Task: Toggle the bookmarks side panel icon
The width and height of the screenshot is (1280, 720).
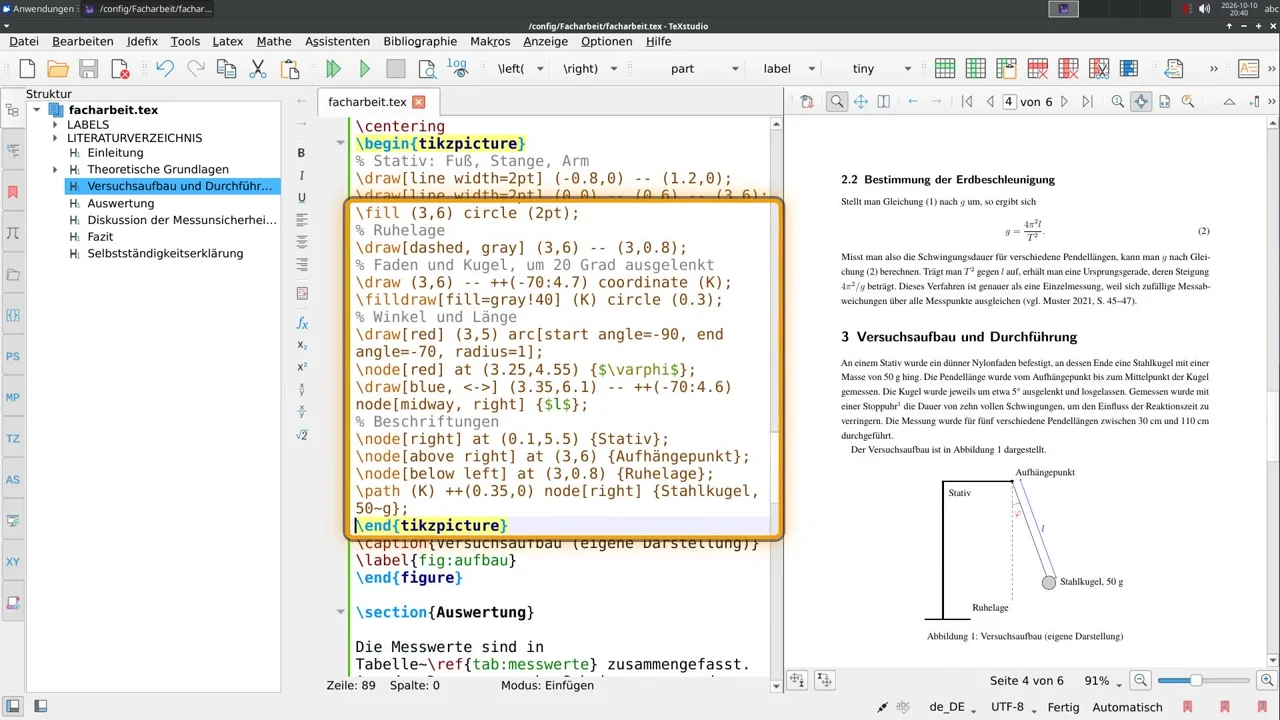Action: [x=13, y=192]
